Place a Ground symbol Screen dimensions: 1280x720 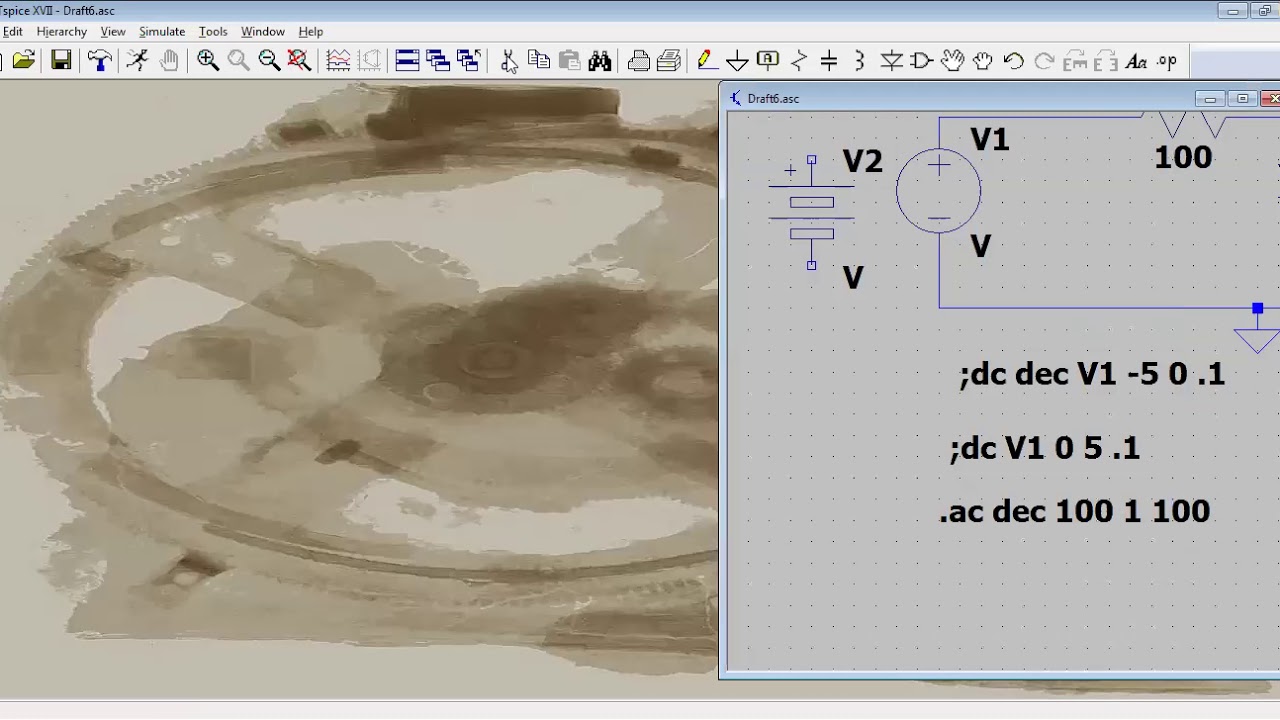click(737, 61)
